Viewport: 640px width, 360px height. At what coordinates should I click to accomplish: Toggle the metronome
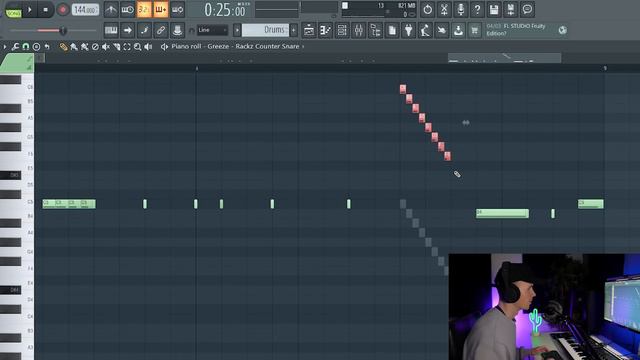[x=111, y=9]
